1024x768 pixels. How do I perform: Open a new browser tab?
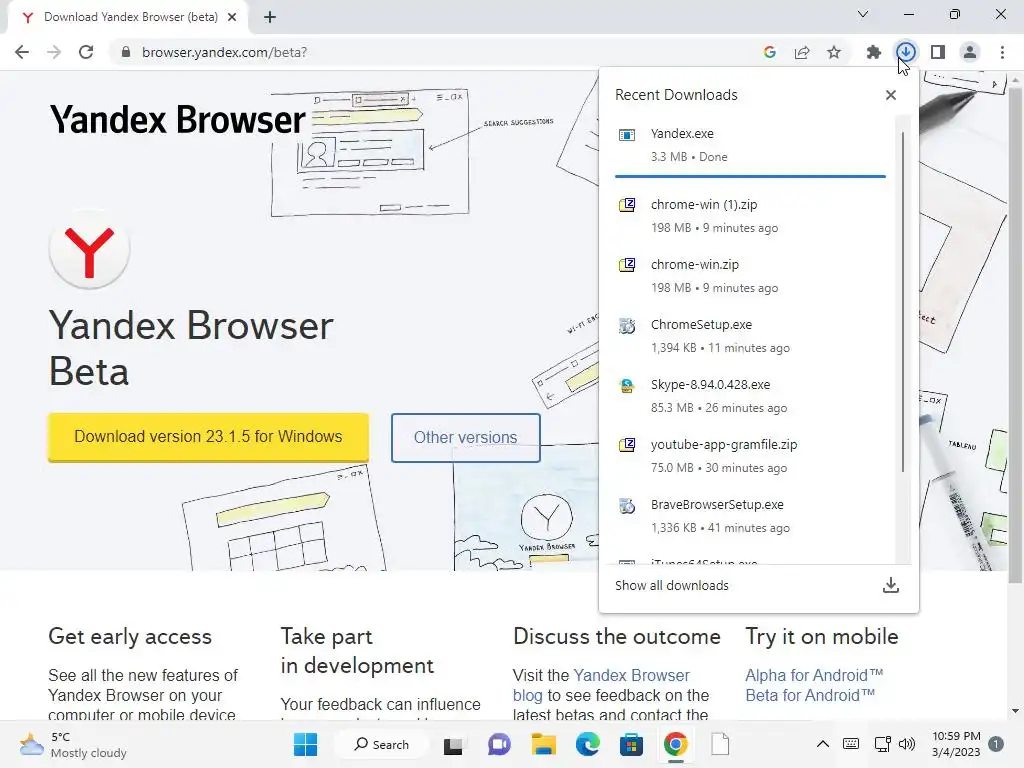pyautogui.click(x=270, y=17)
